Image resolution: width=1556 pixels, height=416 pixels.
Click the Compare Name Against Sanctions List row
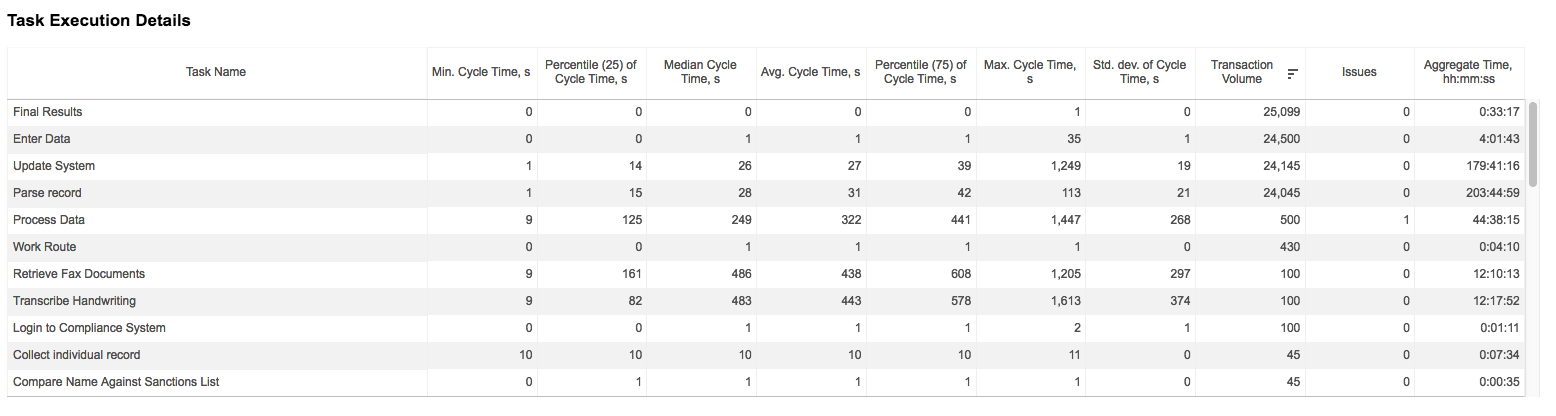coord(766,382)
